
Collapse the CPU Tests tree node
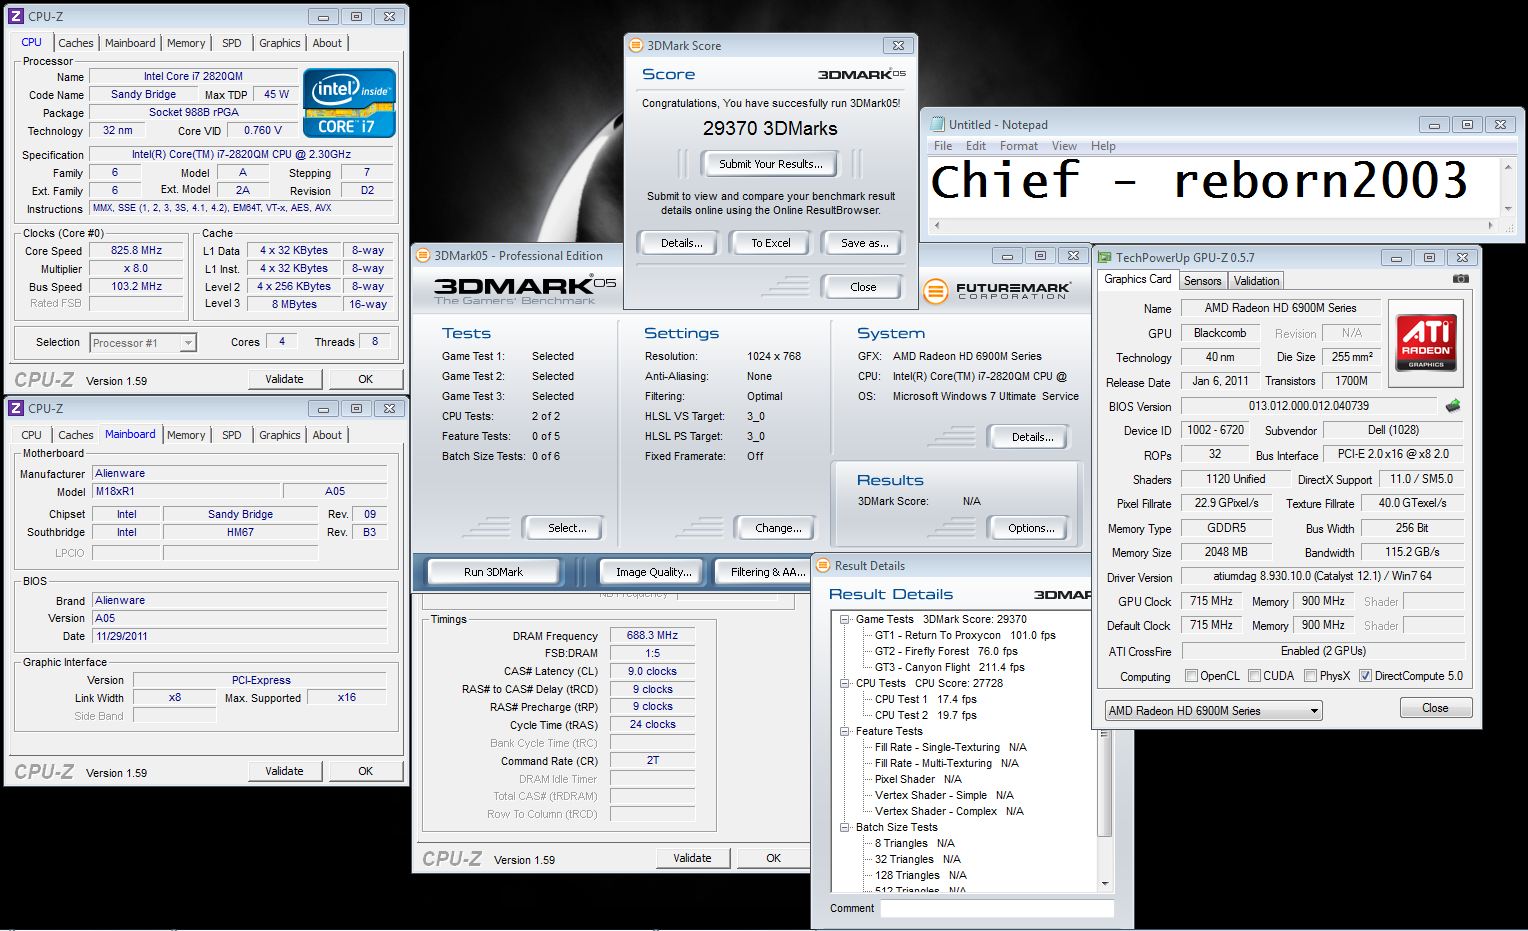844,683
